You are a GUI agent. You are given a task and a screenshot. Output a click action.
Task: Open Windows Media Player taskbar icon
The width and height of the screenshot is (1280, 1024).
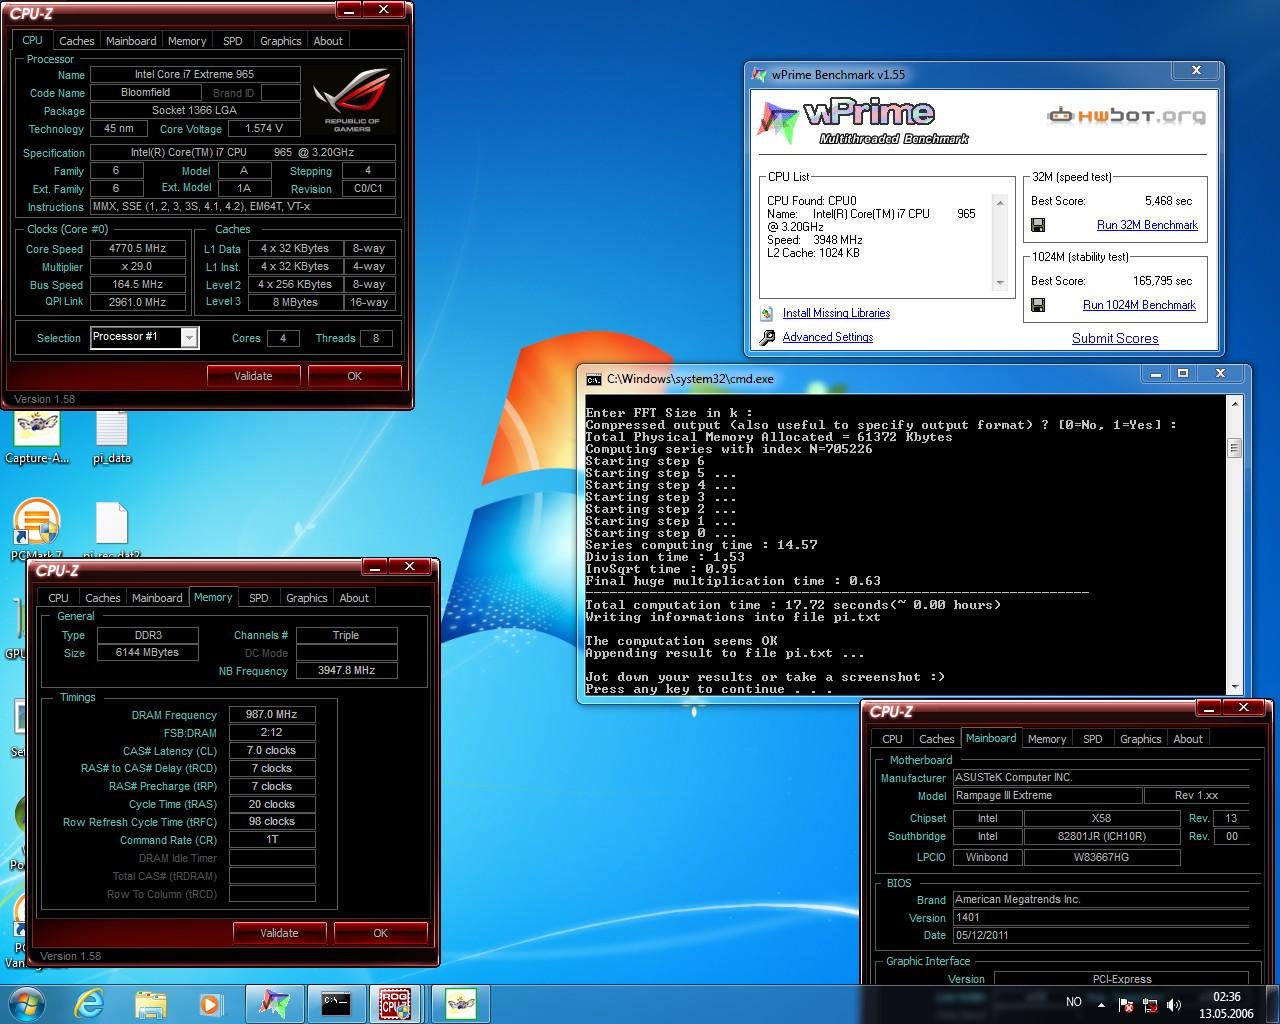point(210,1003)
